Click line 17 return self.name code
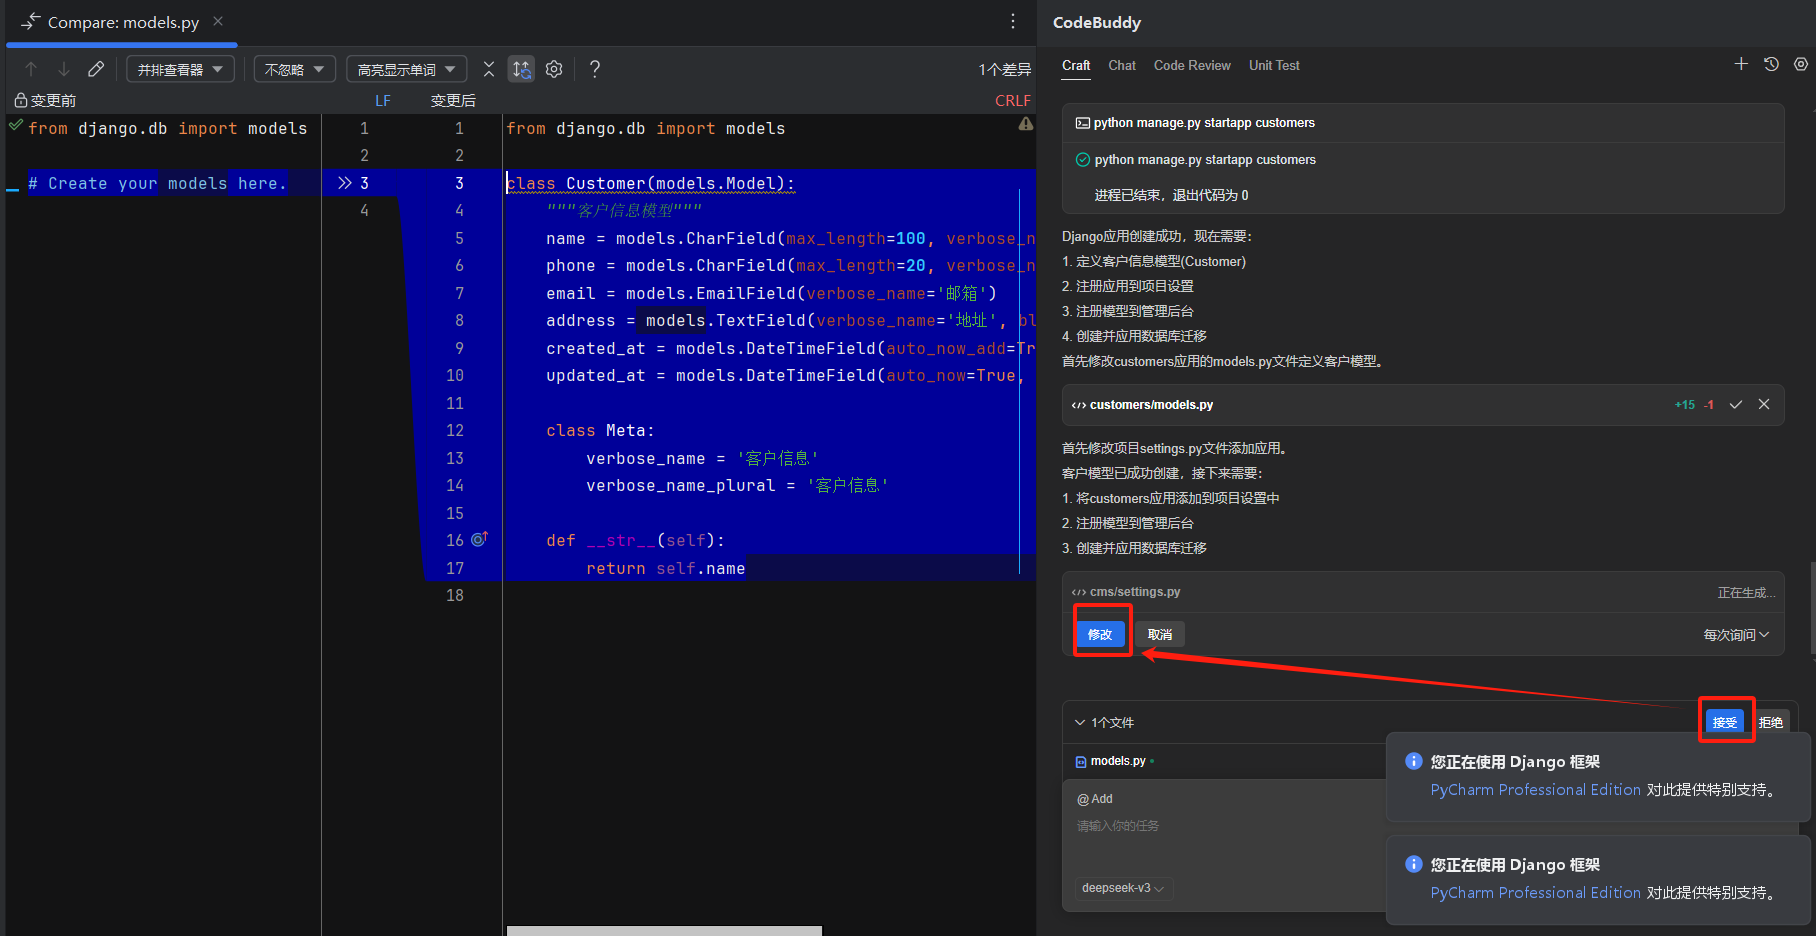Viewport: 1816px width, 936px height. click(x=665, y=568)
